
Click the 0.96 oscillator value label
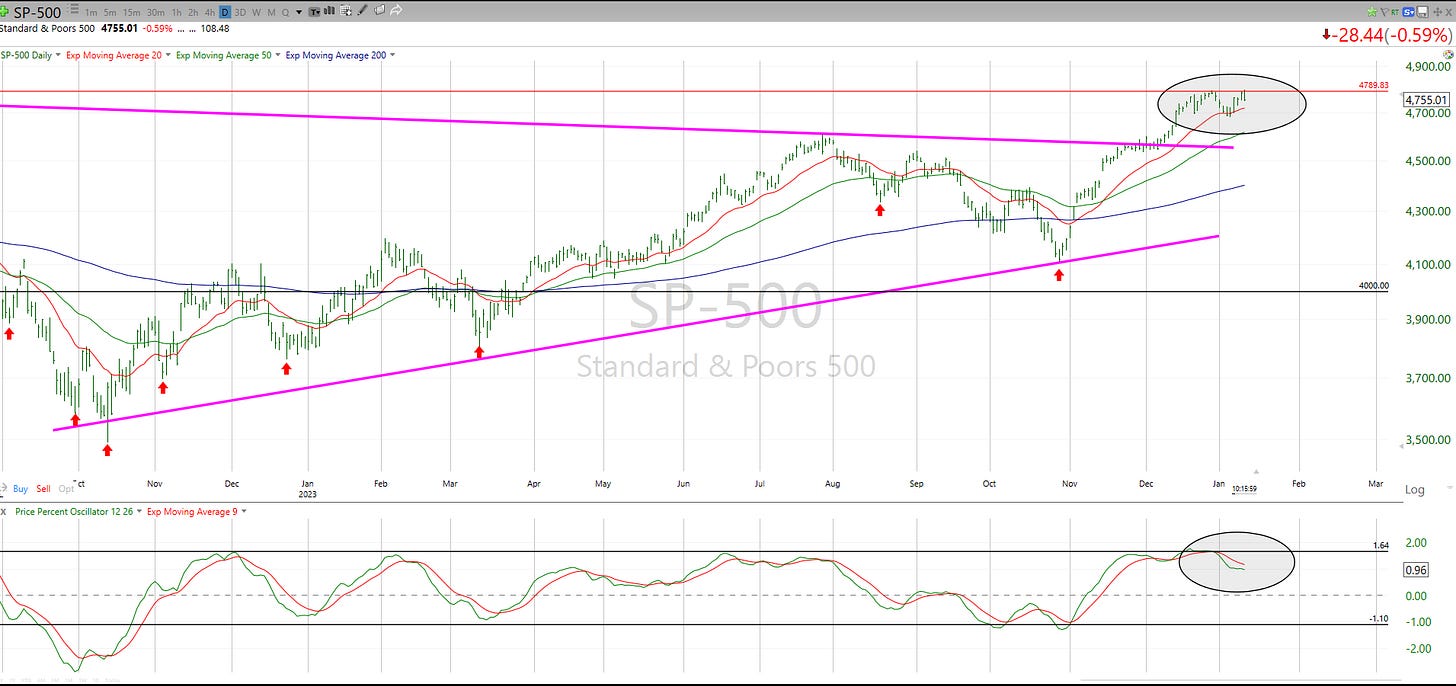click(x=1415, y=570)
